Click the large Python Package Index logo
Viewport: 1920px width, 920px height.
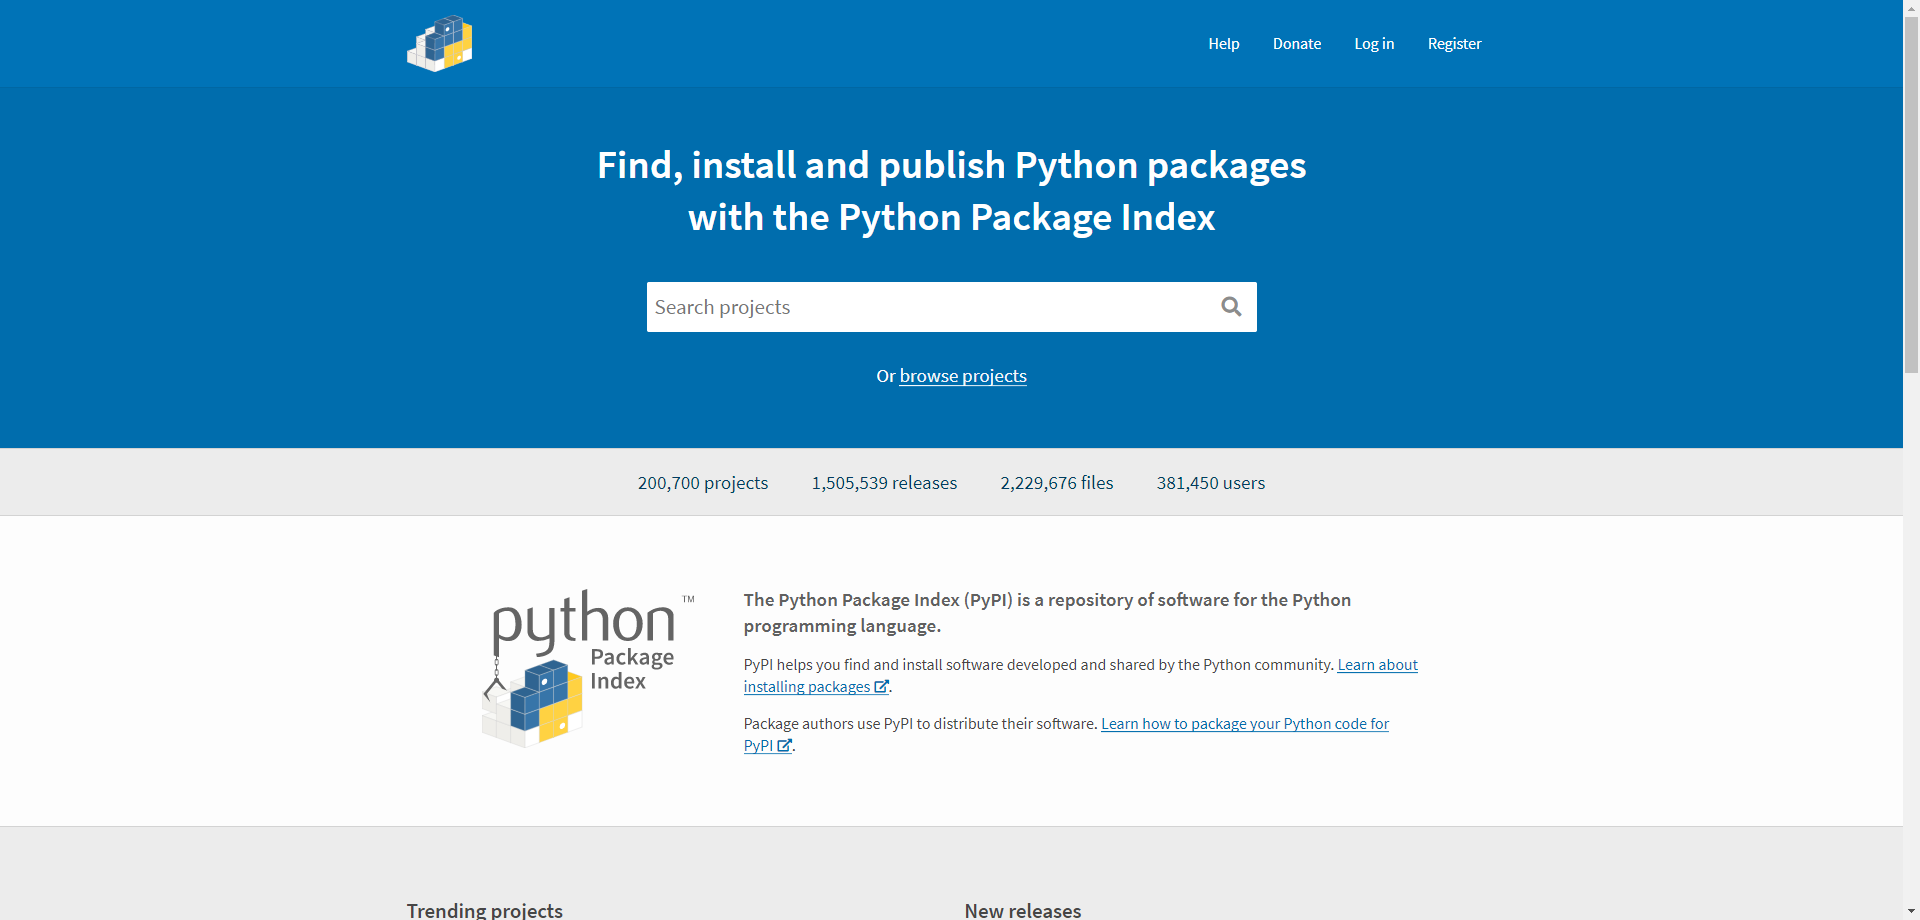(x=584, y=668)
